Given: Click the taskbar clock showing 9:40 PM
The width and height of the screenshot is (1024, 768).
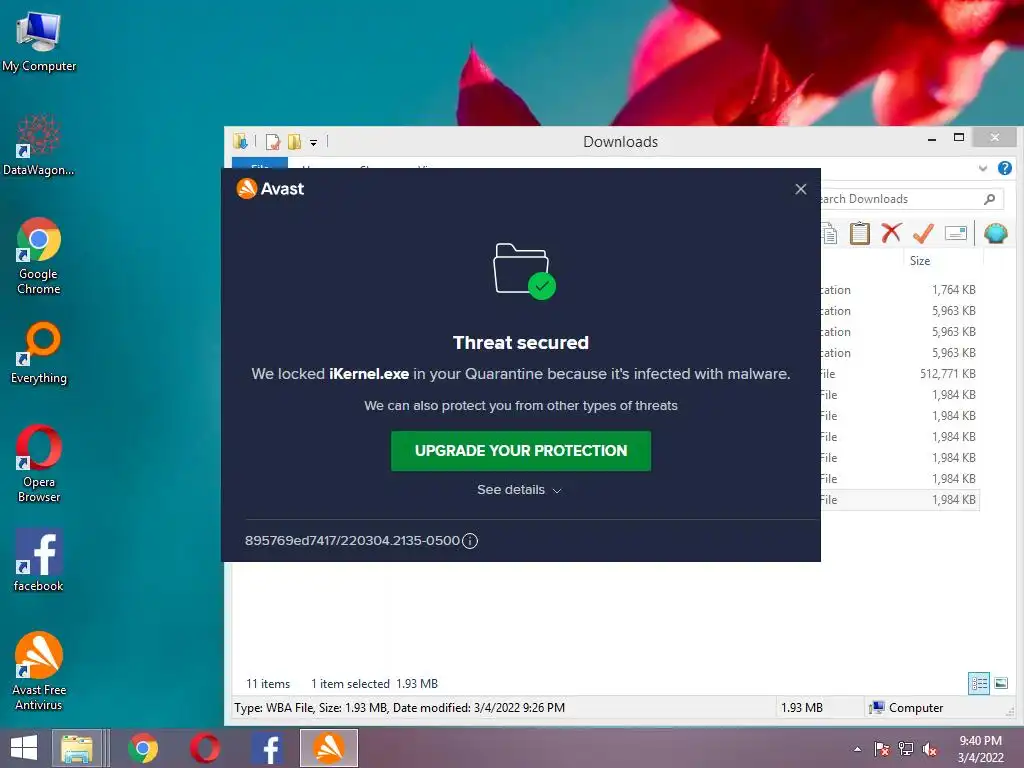Looking at the screenshot, I should (x=980, y=748).
